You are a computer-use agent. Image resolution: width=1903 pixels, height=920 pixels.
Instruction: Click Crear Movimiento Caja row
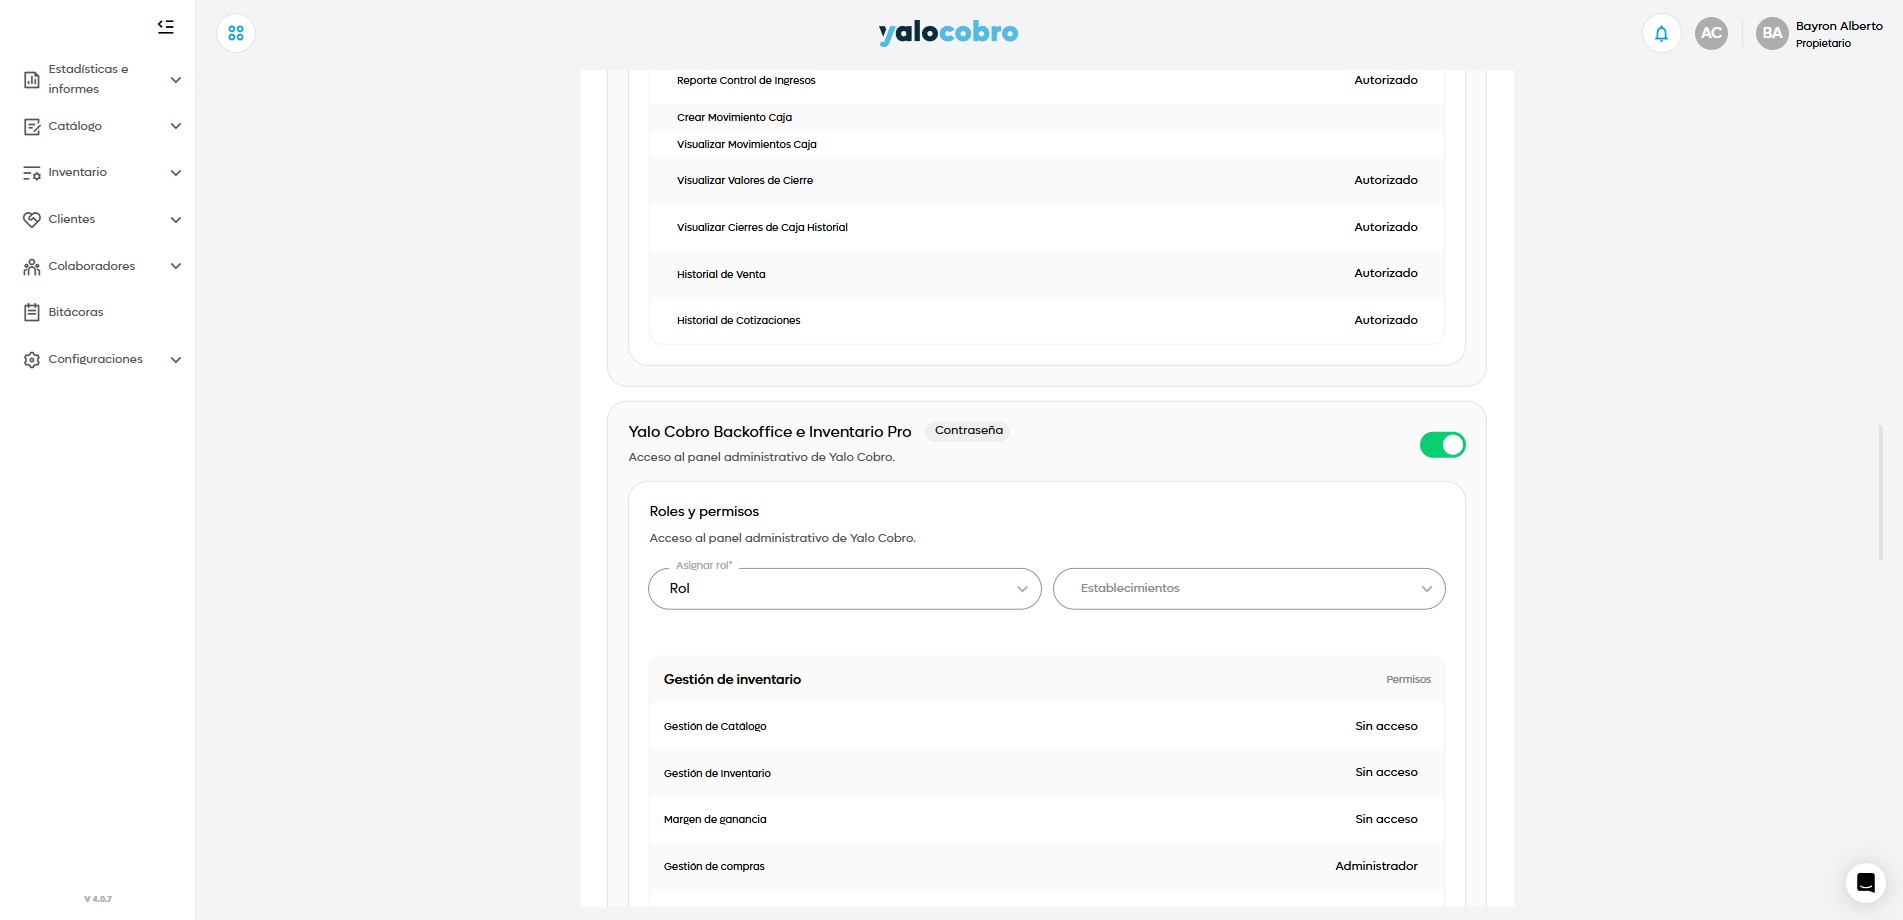pyautogui.click(x=1046, y=117)
